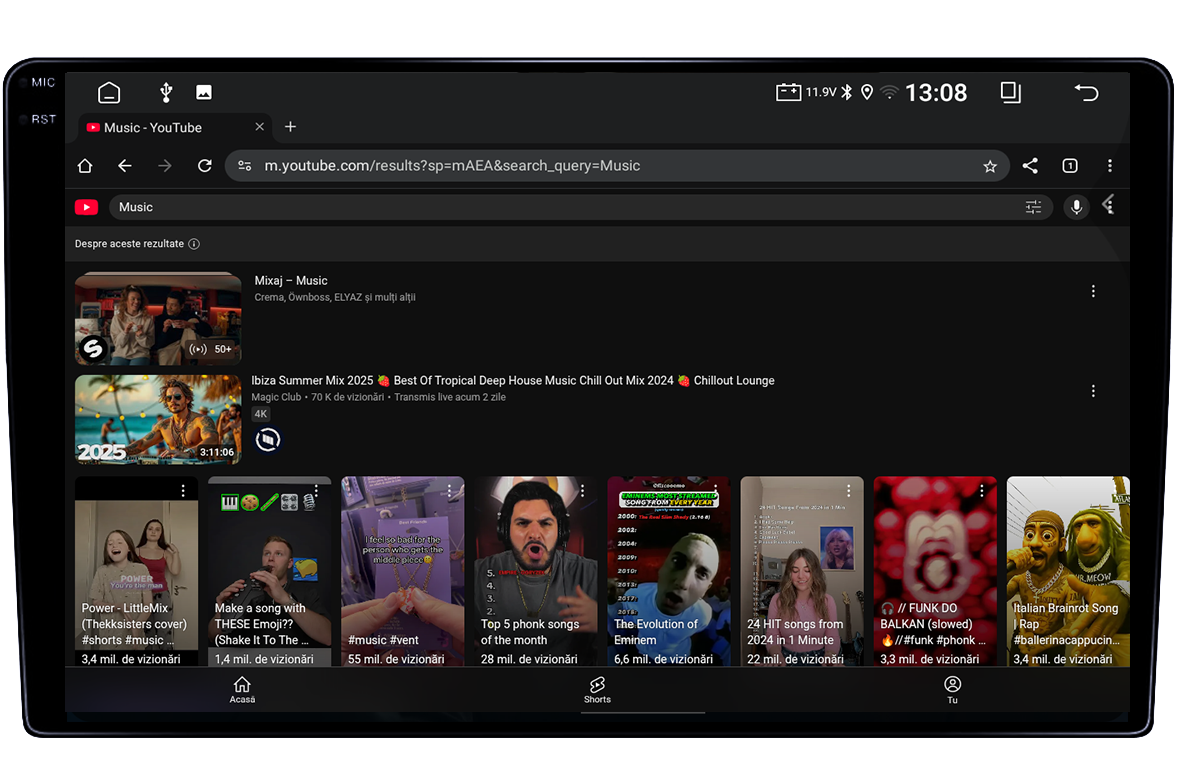Tap the microphone voice search icon
1179x768 pixels.
1076,207
